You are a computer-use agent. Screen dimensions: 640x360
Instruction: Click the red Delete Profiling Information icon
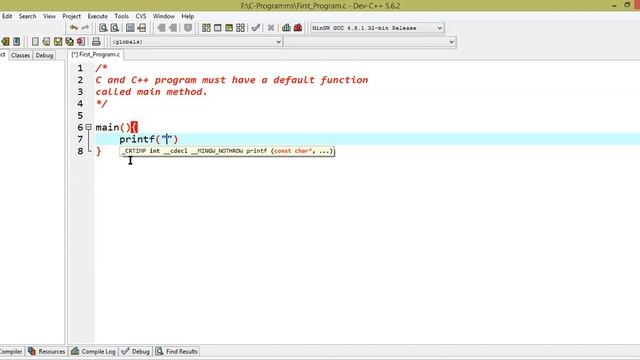[x=298, y=28]
